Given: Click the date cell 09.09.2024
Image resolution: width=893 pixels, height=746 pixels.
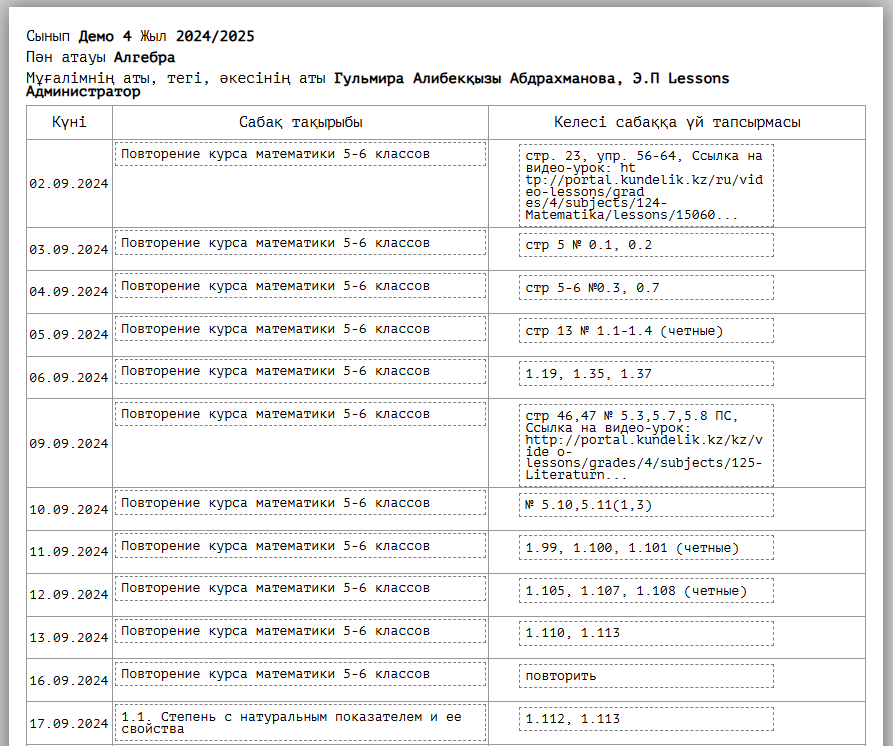Looking at the screenshot, I should (69, 444).
